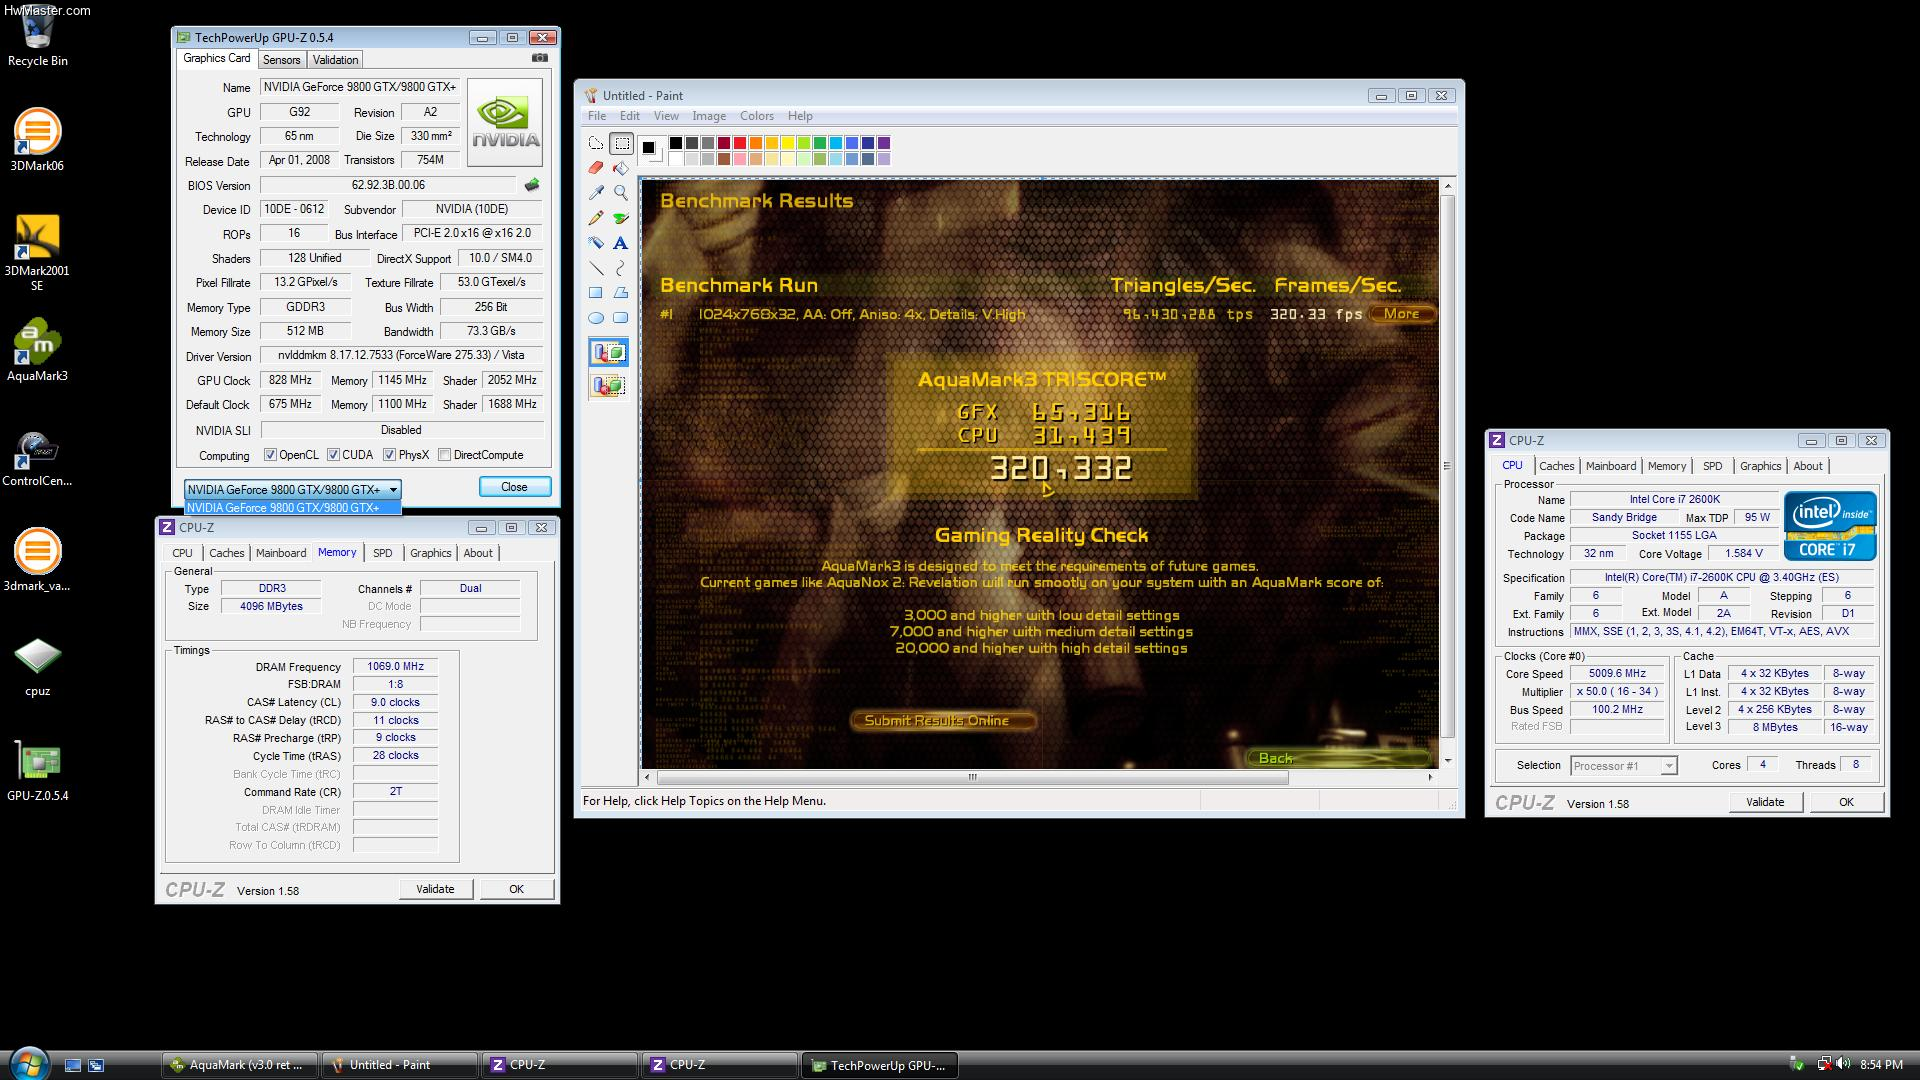
Task: Open the File menu in Paint
Action: (597, 116)
